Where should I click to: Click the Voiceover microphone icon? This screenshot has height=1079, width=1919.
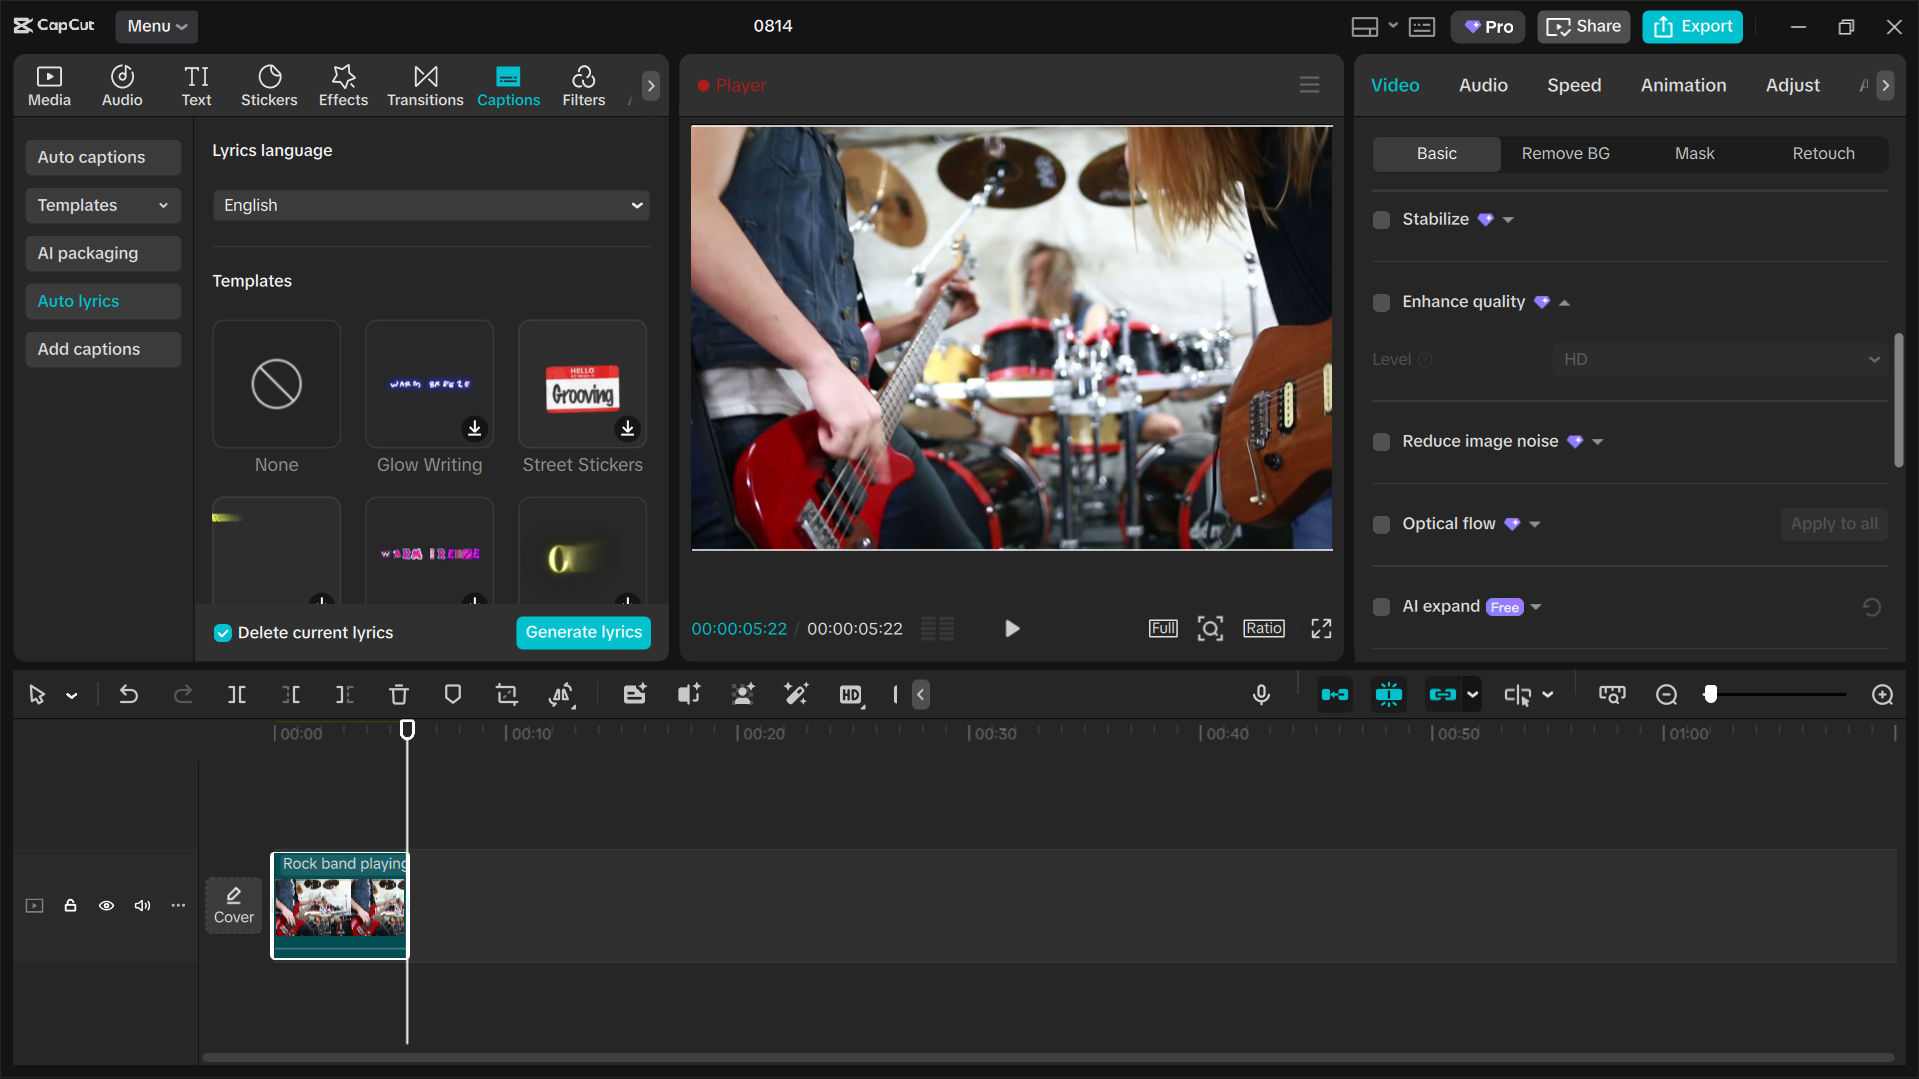coord(1260,694)
